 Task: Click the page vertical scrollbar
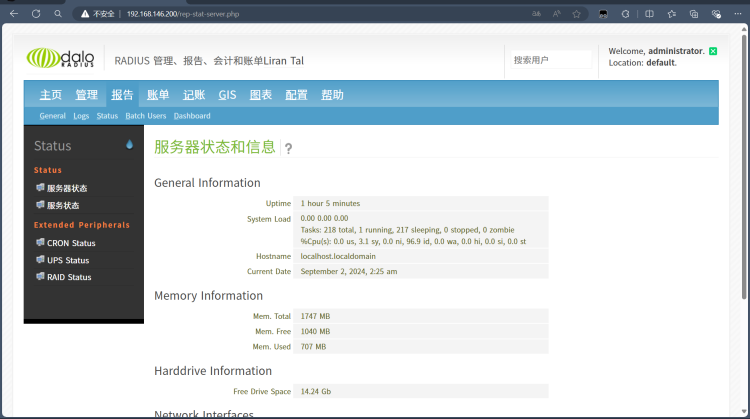(744, 167)
